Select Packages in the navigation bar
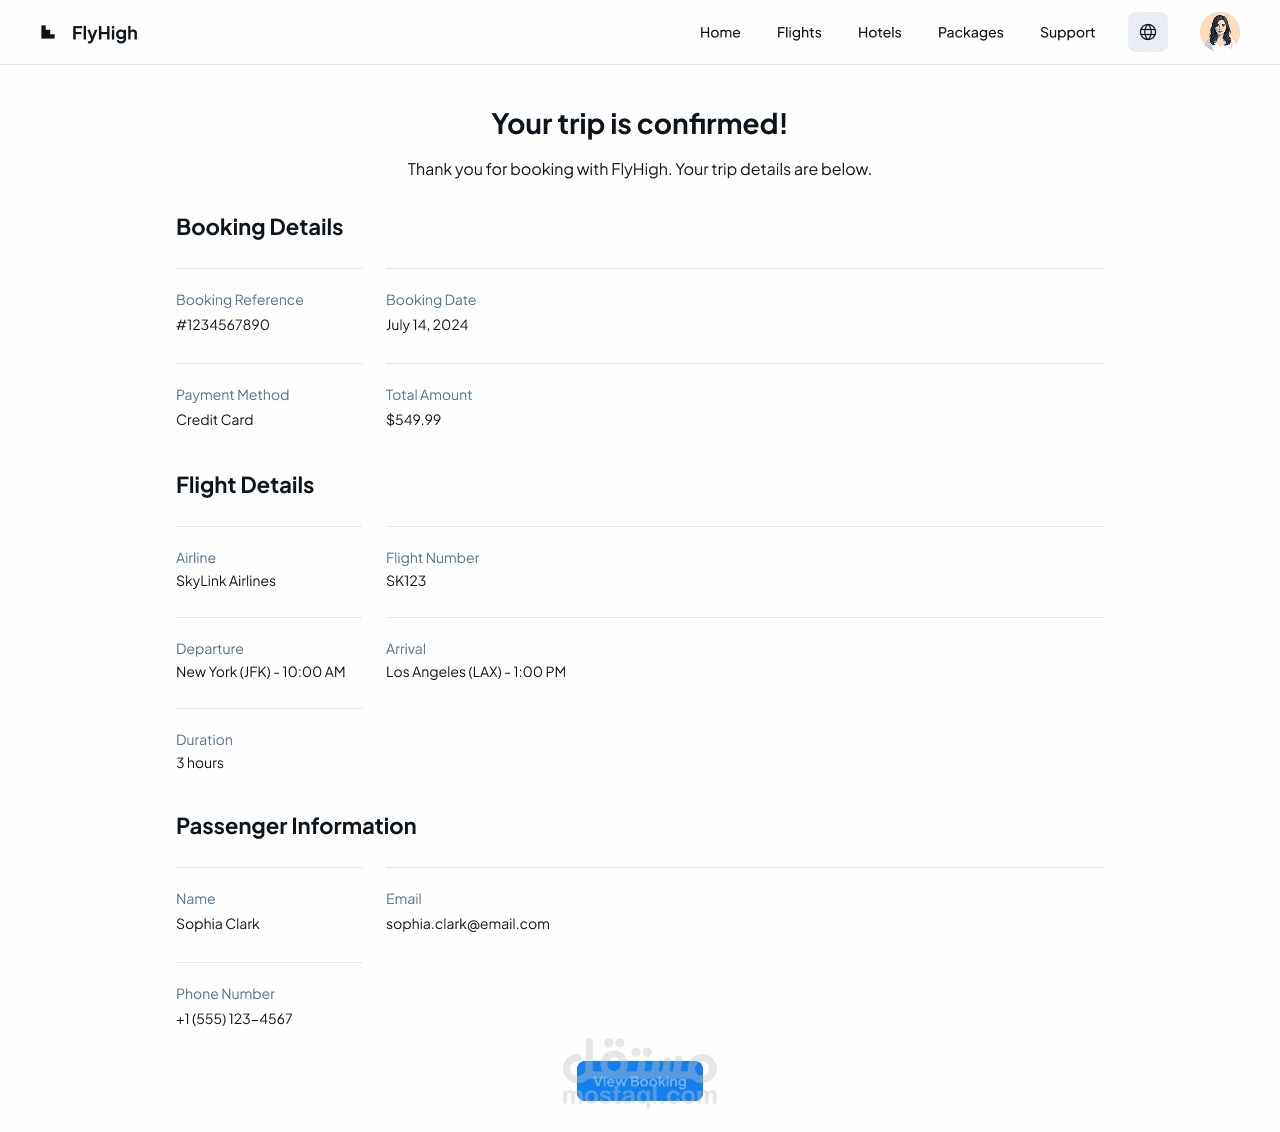The image size is (1280, 1132). click(970, 32)
